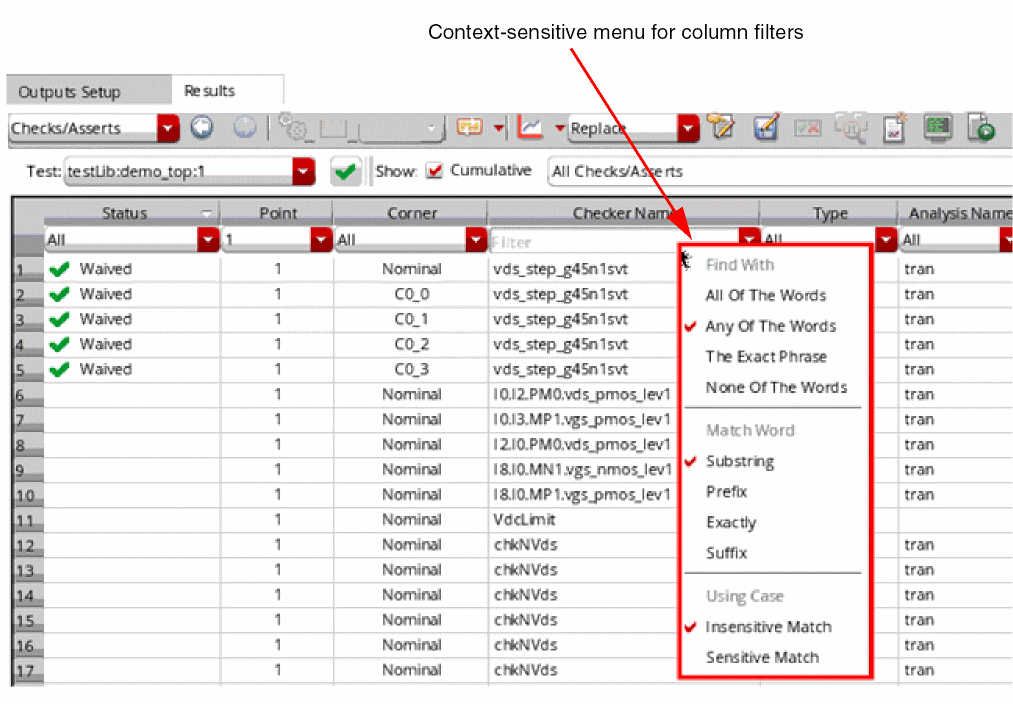Expand the Test testLib:demo_top:1 dropdown
Image resolution: width=1013 pixels, height=704 pixels.
coord(304,171)
